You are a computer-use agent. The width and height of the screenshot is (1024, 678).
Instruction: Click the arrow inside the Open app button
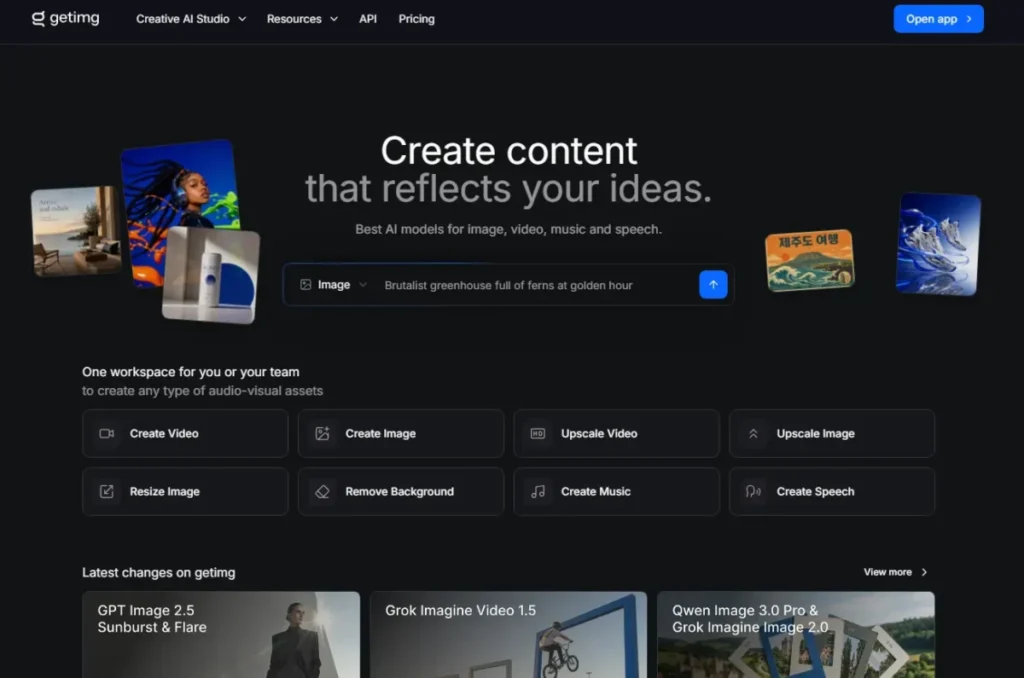pos(969,19)
